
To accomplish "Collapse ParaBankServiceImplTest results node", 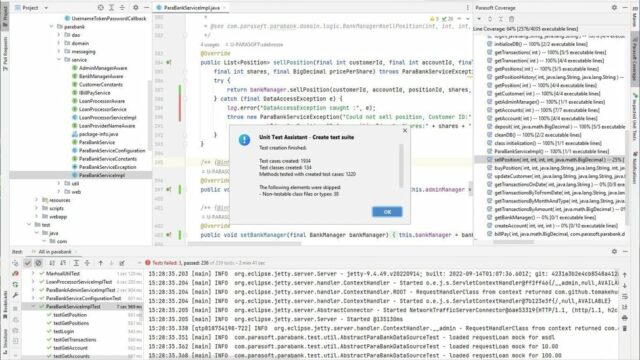I will (33, 306).
